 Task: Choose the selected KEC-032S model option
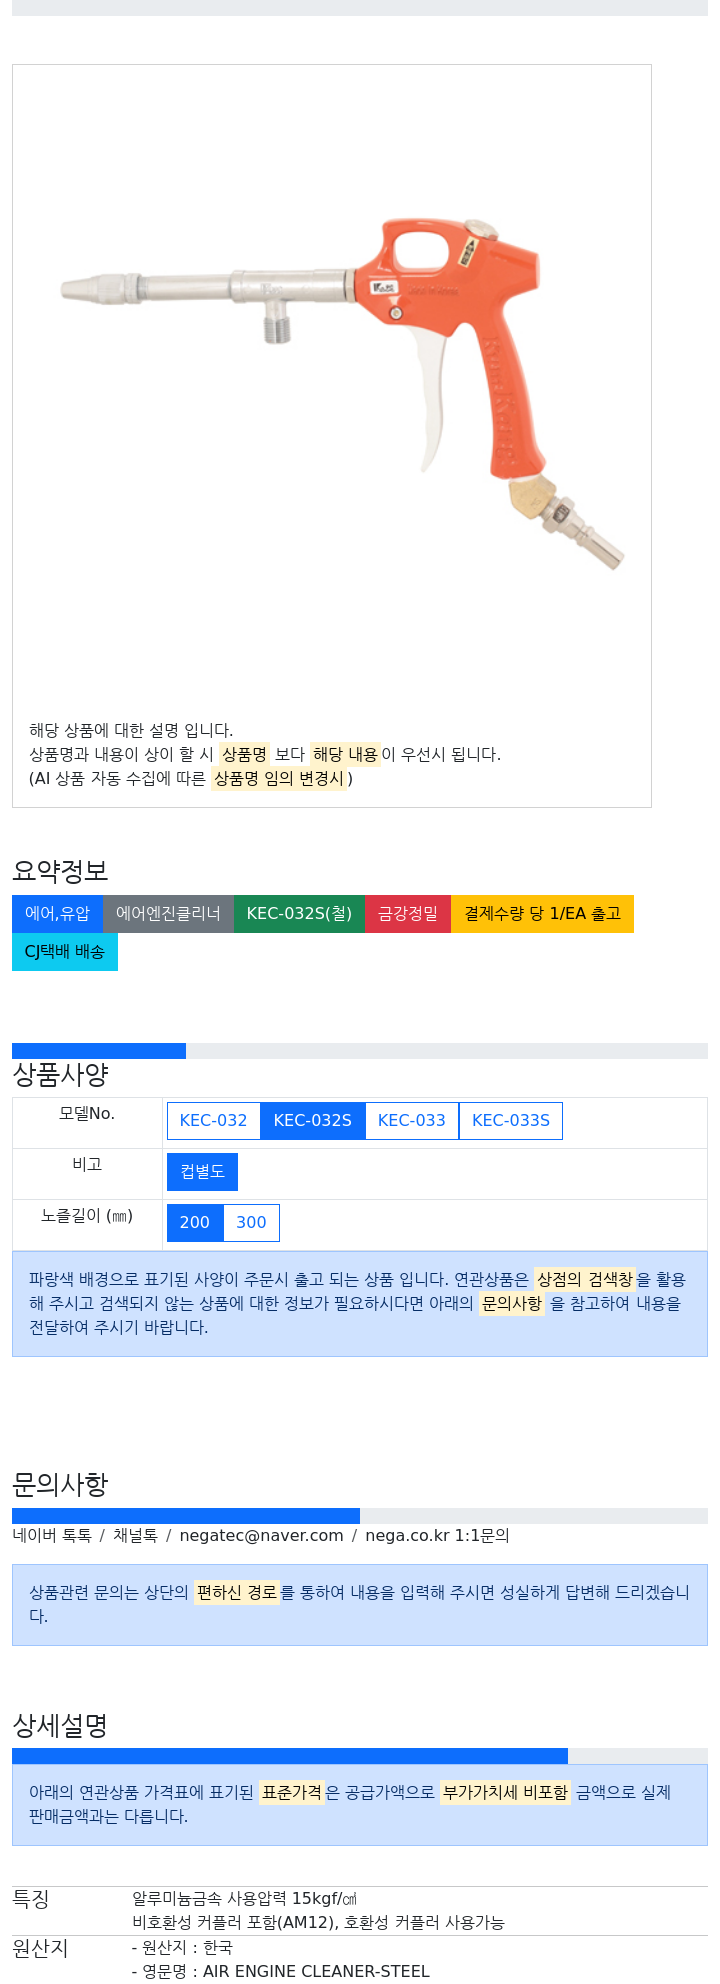pos(313,1120)
